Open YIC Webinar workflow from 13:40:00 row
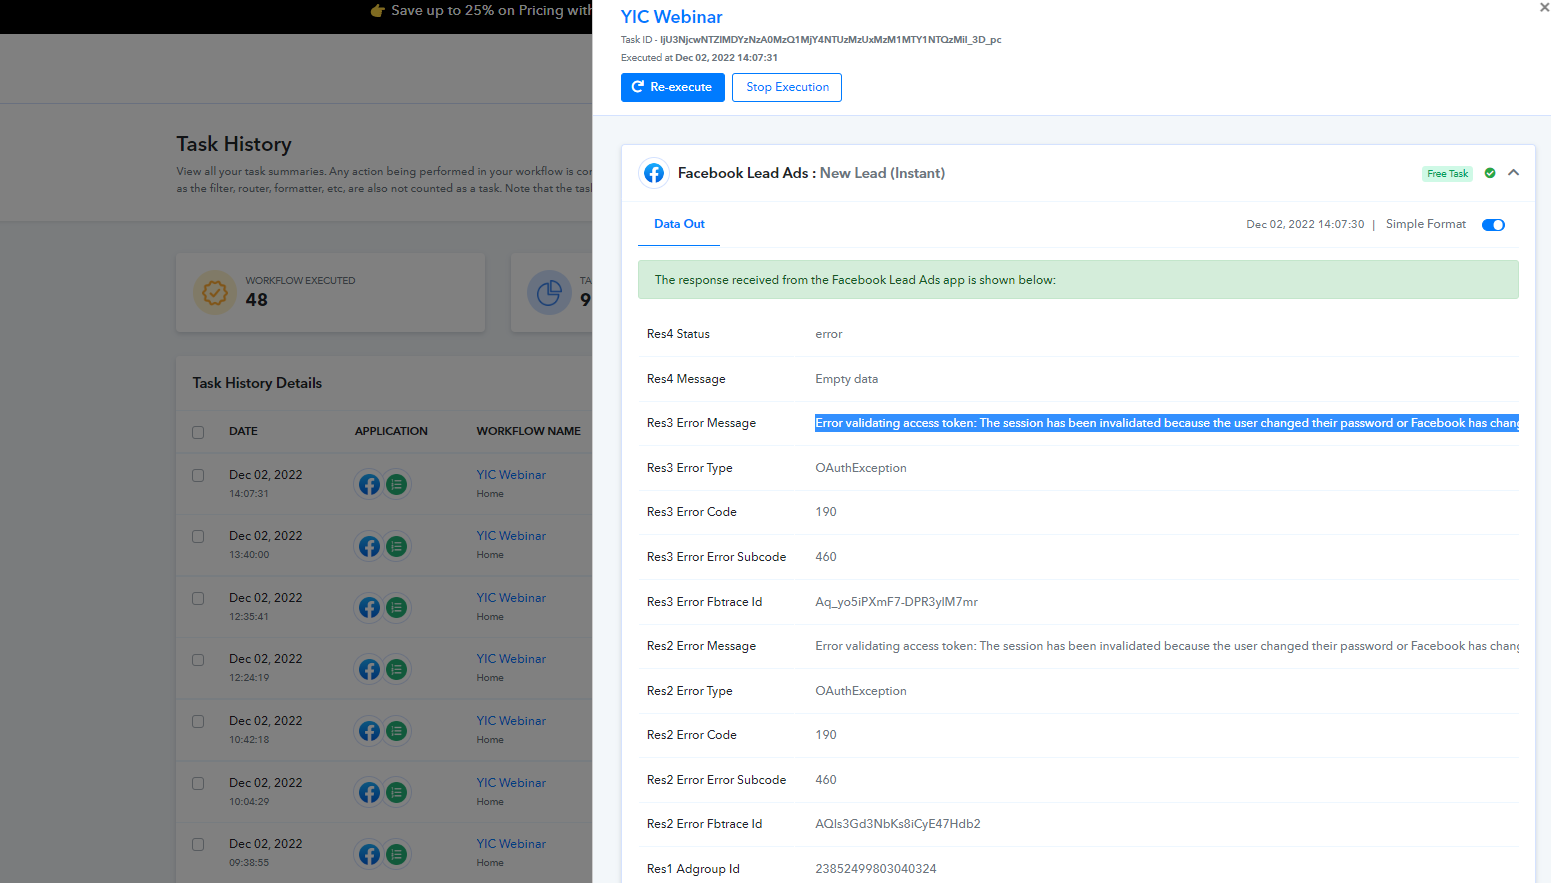Viewport: 1551px width, 883px height. click(x=511, y=536)
